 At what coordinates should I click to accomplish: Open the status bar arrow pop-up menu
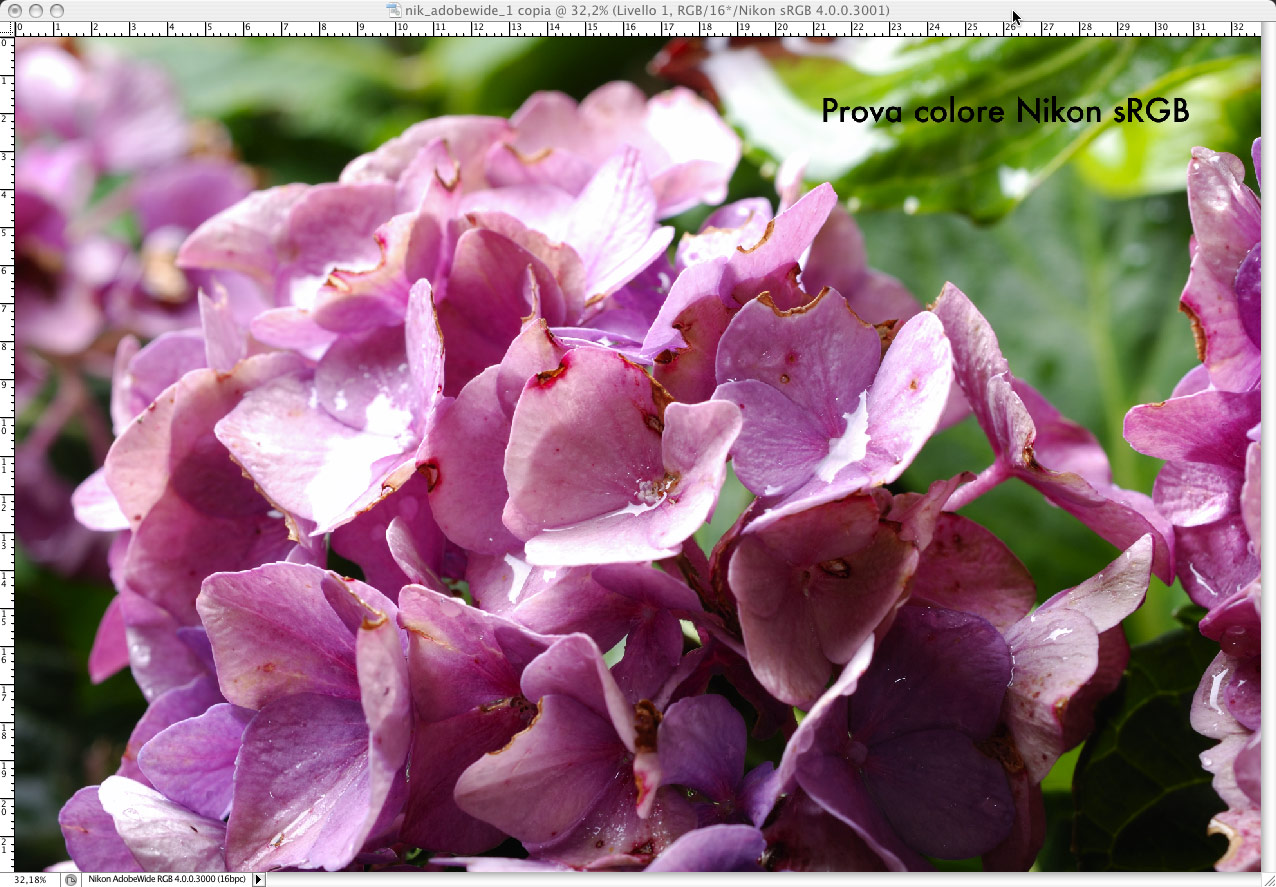click(258, 880)
